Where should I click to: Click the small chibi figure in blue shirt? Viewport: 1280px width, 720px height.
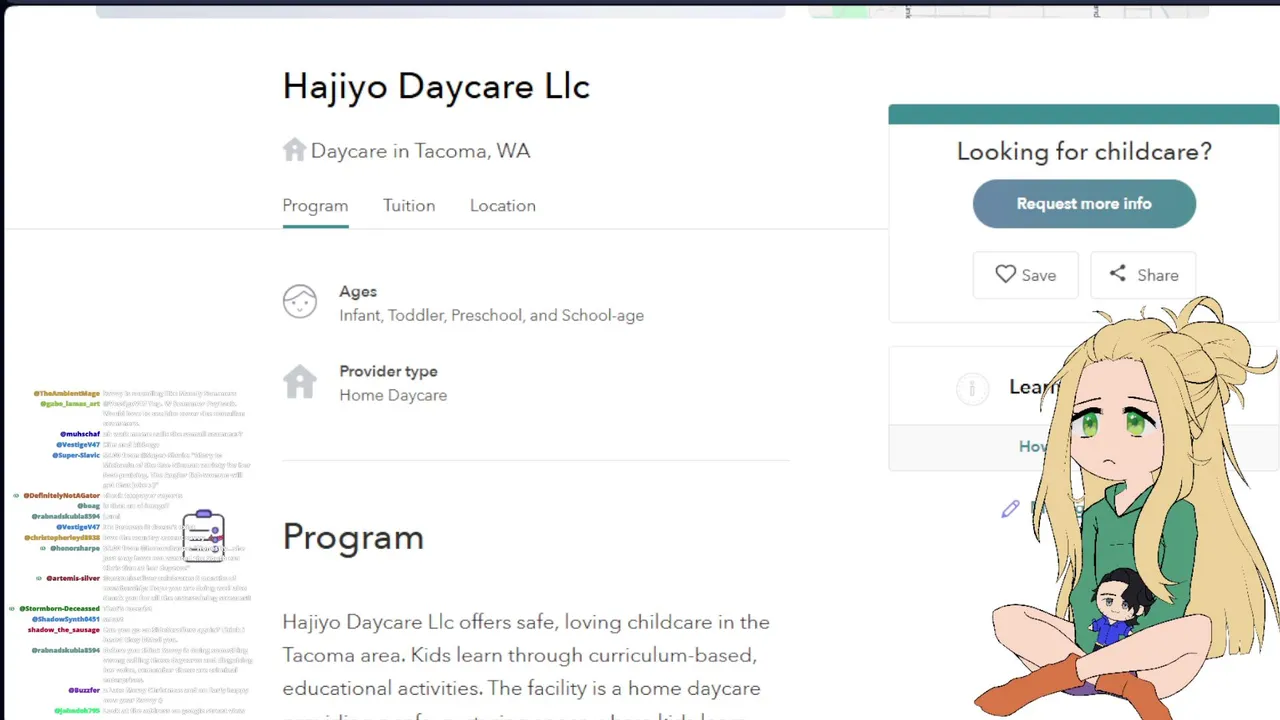pos(1115,612)
